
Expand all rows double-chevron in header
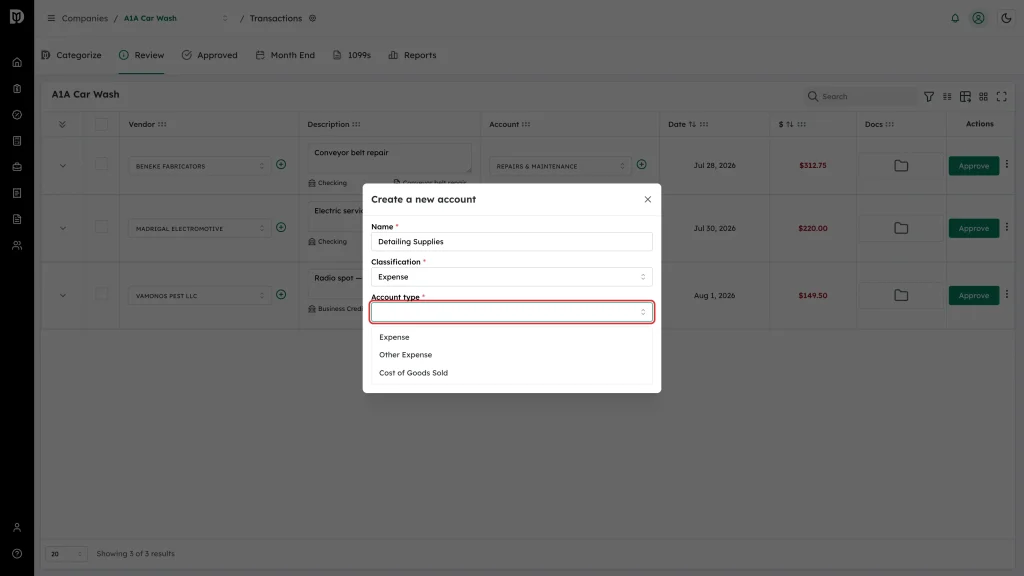(x=62, y=124)
